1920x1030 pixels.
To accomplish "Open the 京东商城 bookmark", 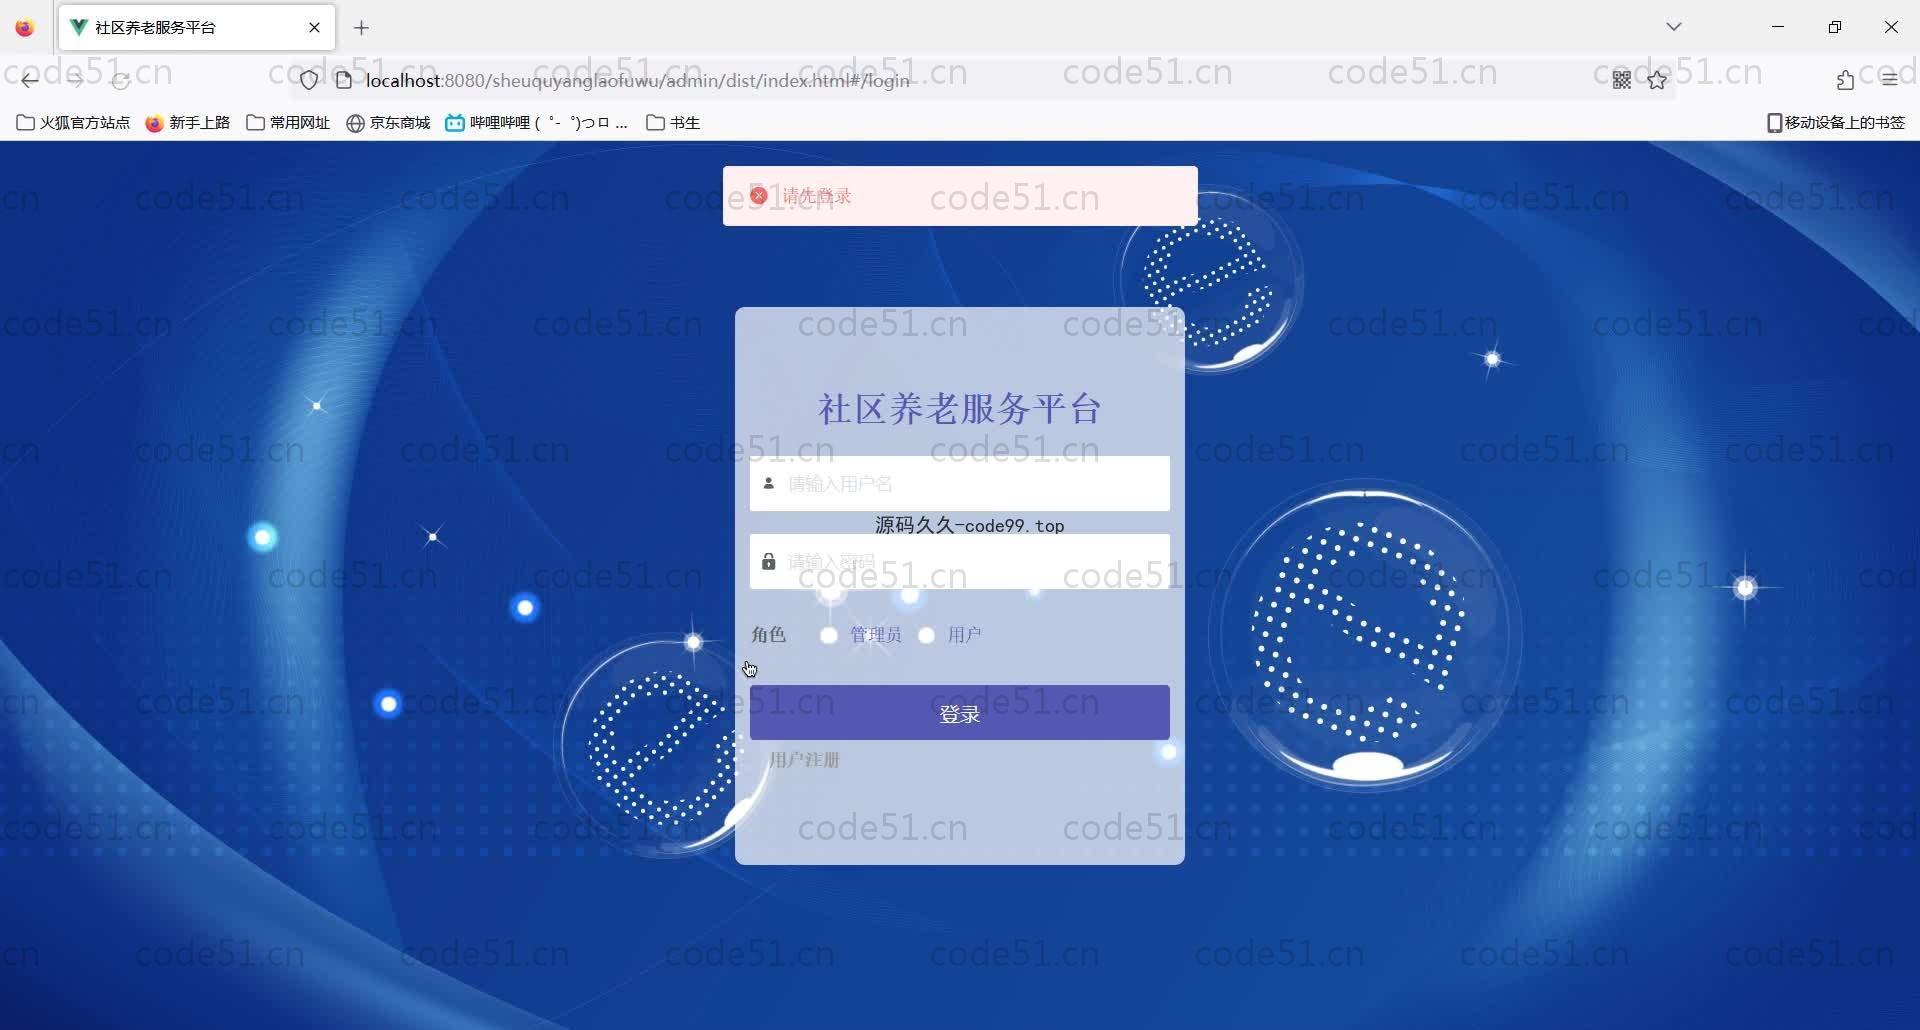I will 388,122.
